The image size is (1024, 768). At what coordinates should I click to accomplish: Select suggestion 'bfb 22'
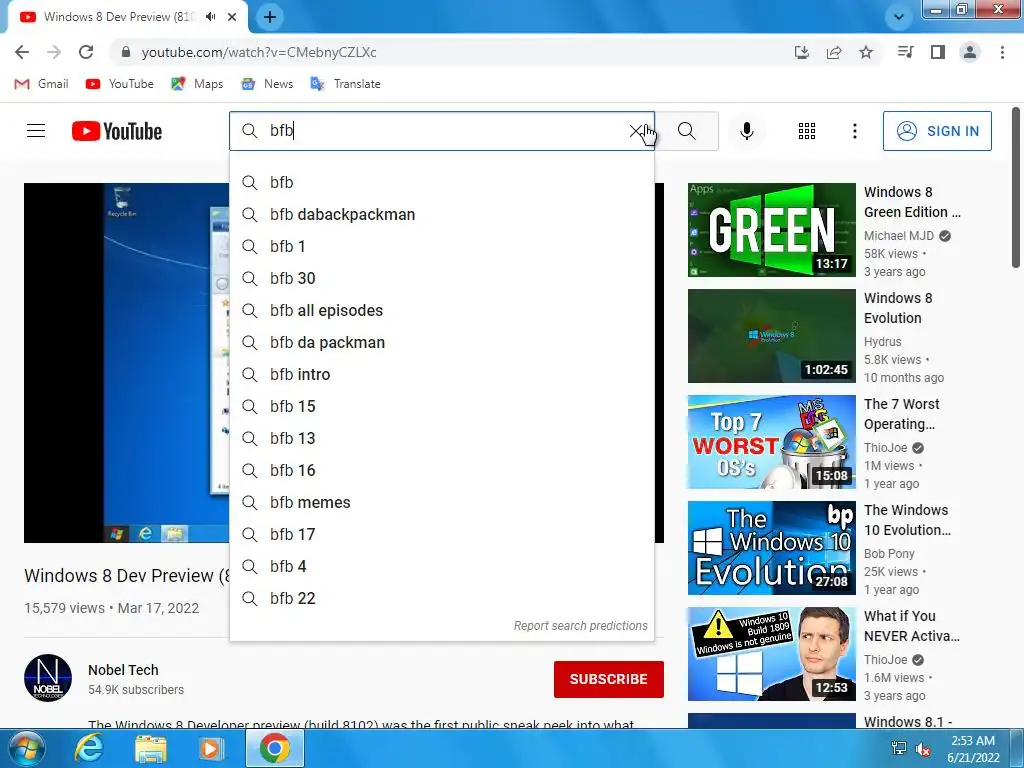tap(441, 599)
